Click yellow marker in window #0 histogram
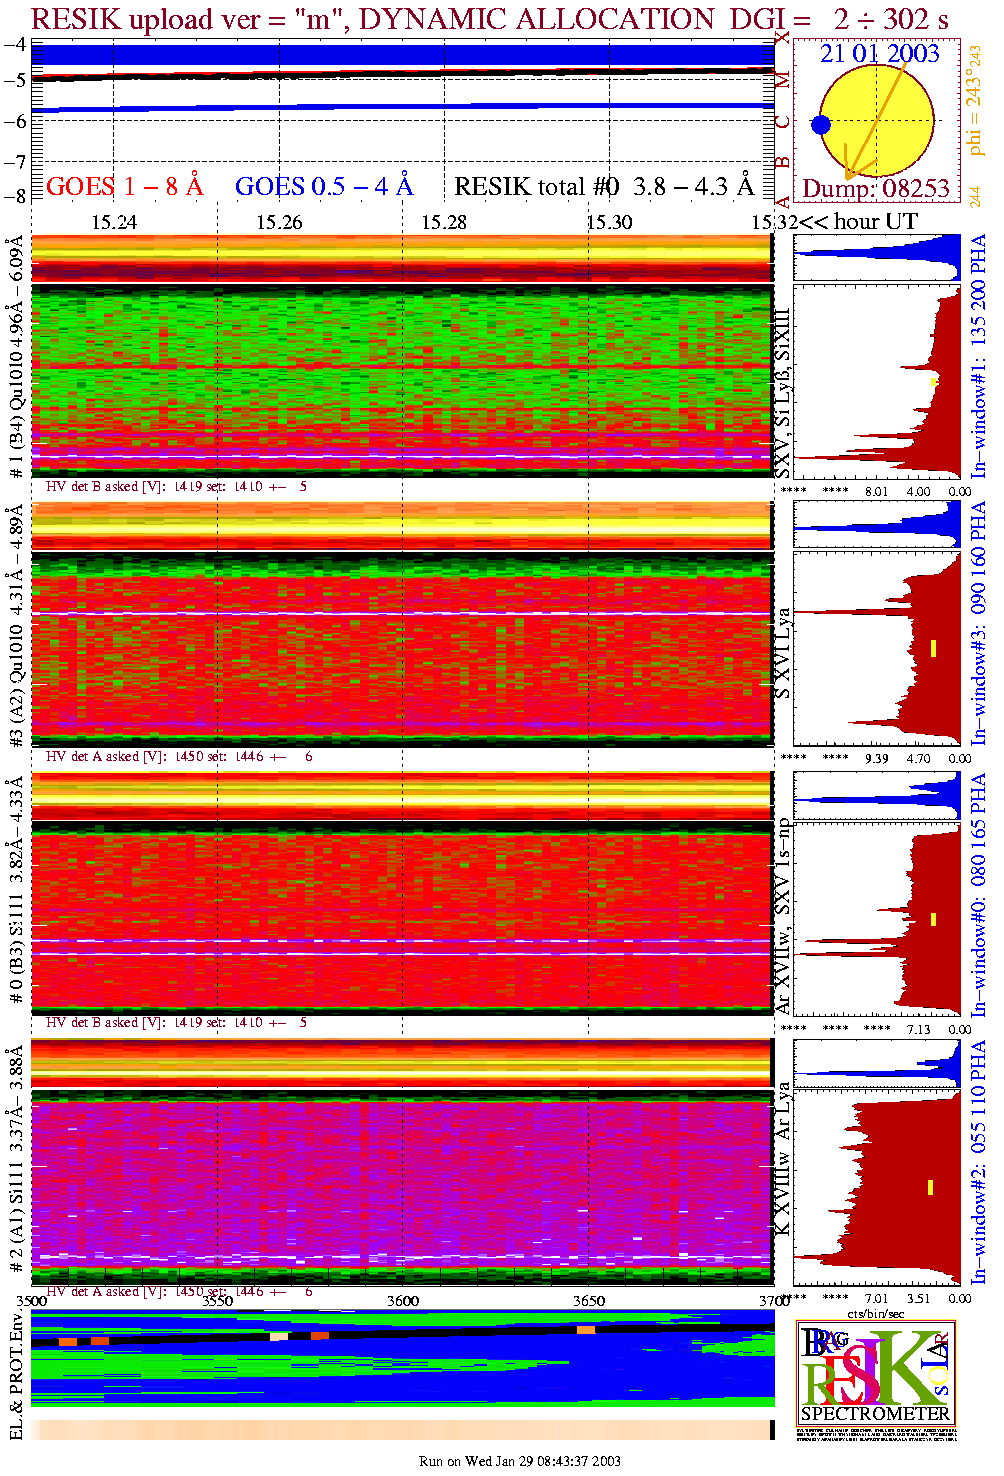 [x=933, y=918]
